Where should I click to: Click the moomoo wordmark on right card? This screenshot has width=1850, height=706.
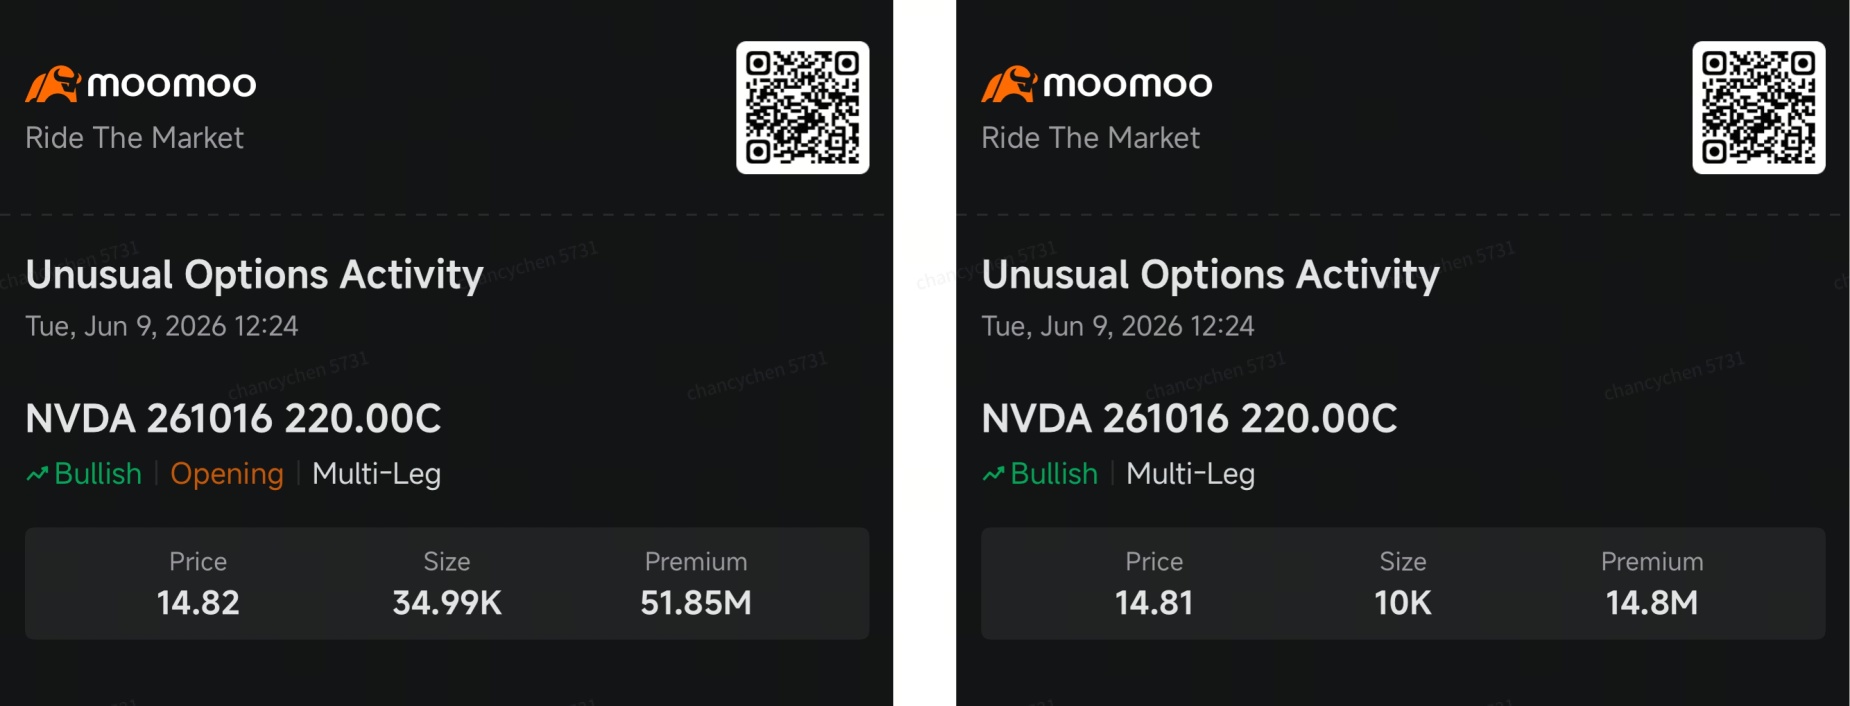(1128, 85)
